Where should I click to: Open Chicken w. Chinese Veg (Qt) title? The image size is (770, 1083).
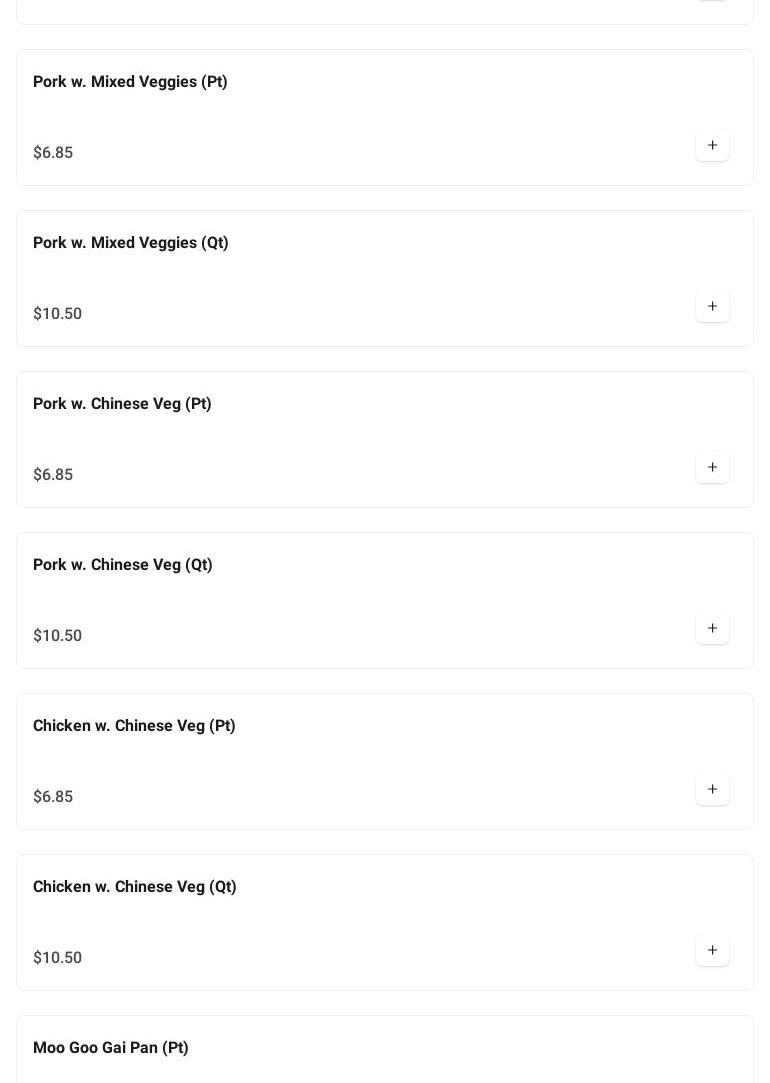tap(135, 887)
